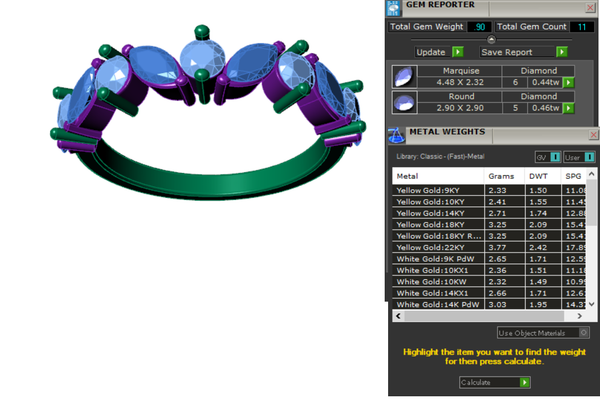Close the Metal Weights panel
Screen dimensions: 600x402
click(593, 135)
